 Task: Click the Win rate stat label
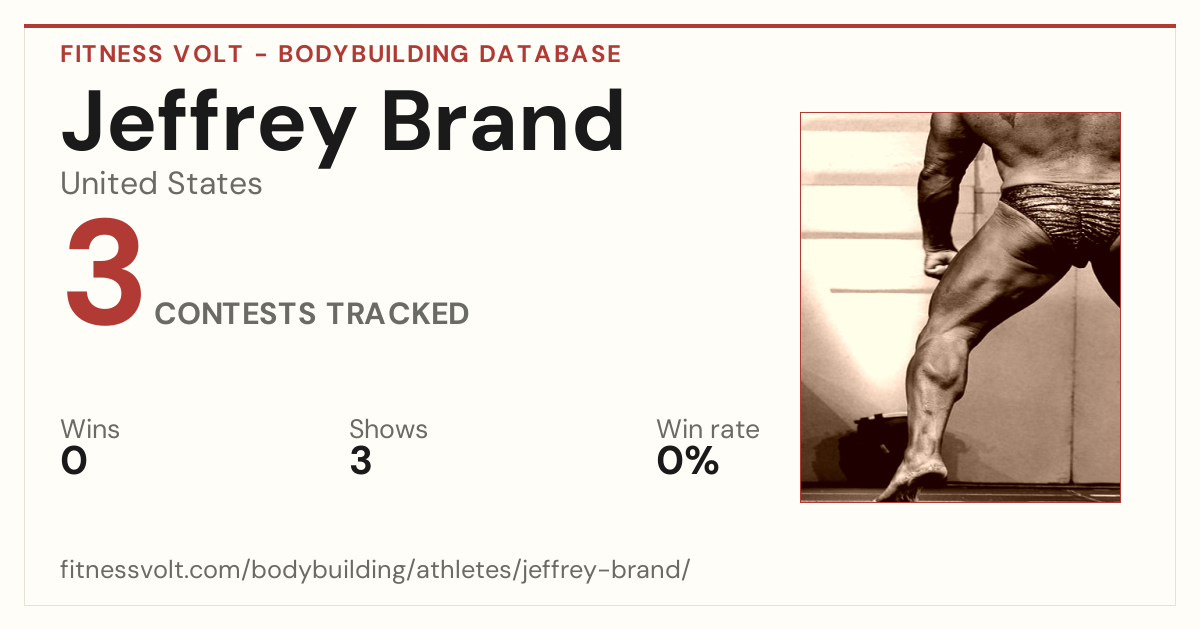tap(707, 429)
